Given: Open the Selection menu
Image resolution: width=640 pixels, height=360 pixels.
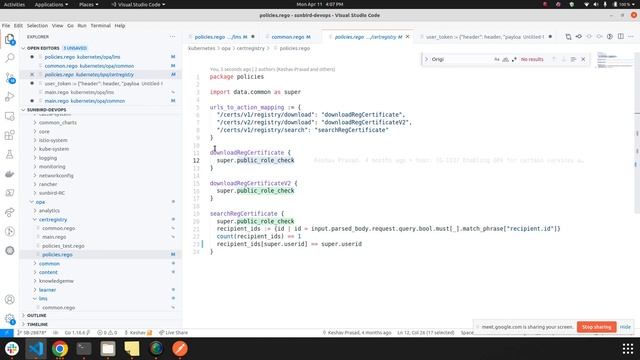Looking at the screenshot, I should 37,25.
